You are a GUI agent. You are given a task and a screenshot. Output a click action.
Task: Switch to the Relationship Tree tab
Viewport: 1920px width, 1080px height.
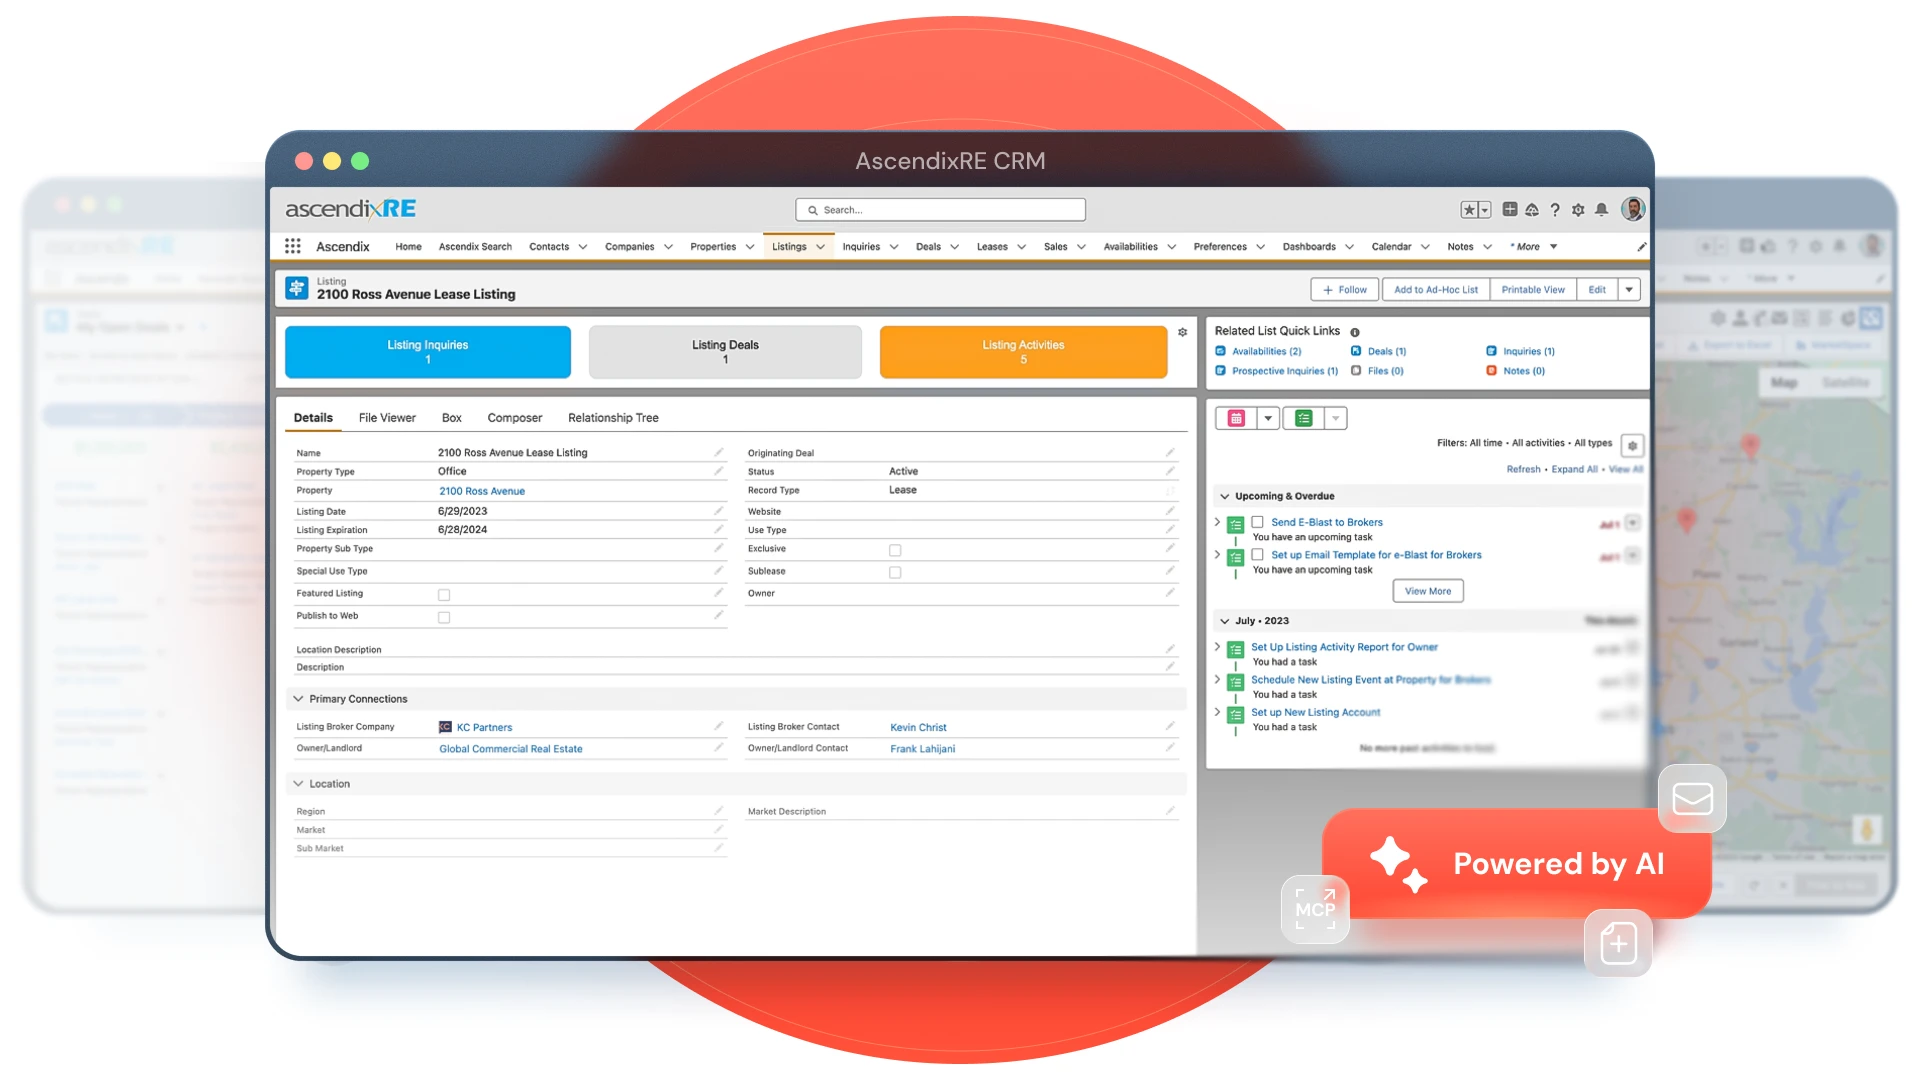tap(613, 418)
